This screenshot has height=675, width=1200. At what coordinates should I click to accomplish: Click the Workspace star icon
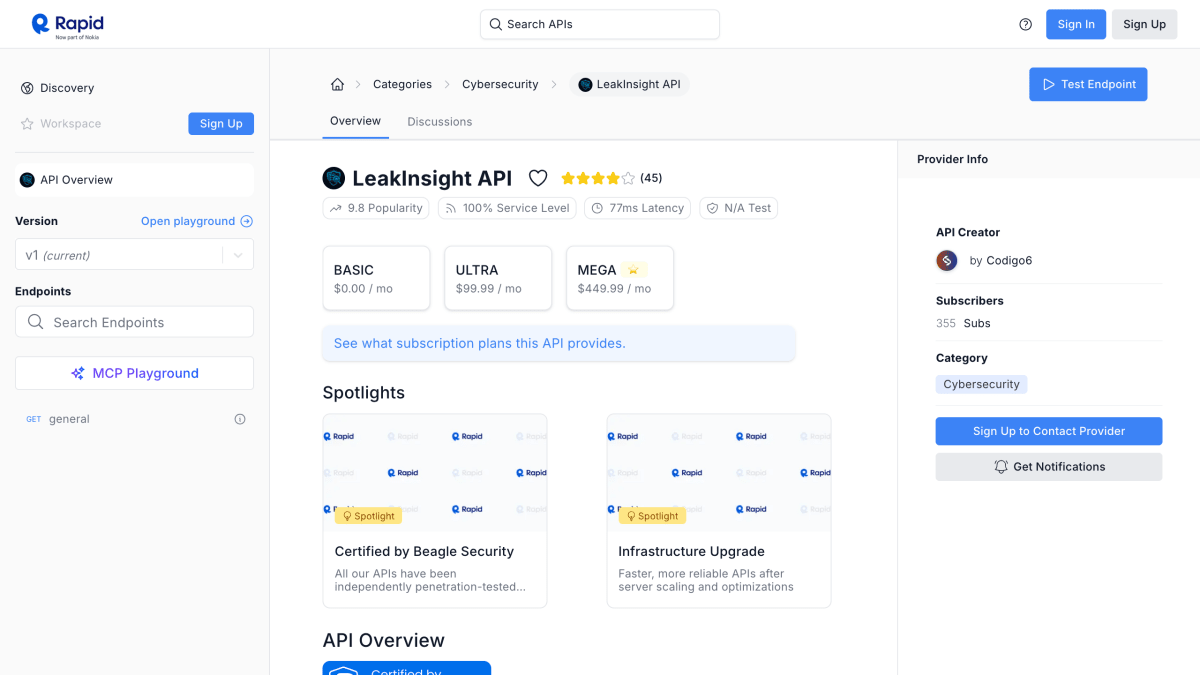(x=27, y=124)
